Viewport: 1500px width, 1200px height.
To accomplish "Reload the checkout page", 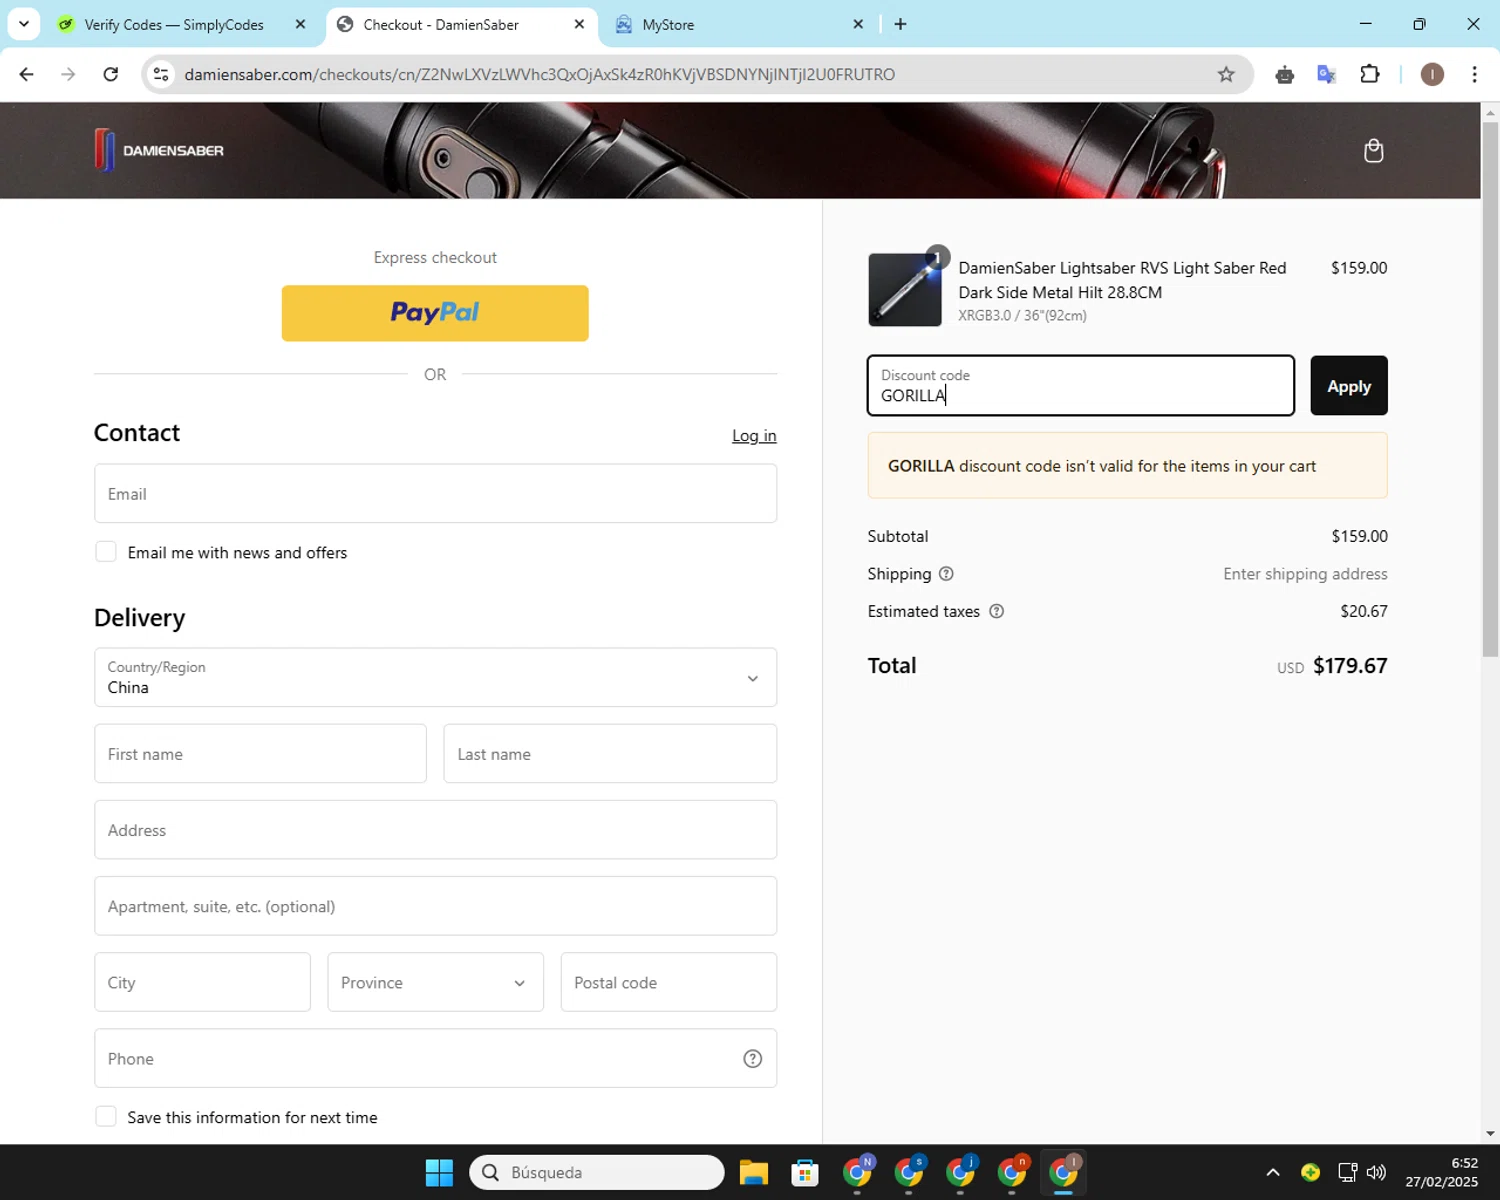I will click(111, 74).
